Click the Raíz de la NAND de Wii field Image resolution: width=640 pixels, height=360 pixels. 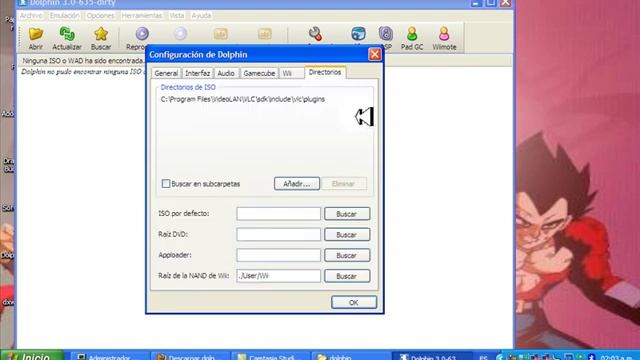pos(278,276)
